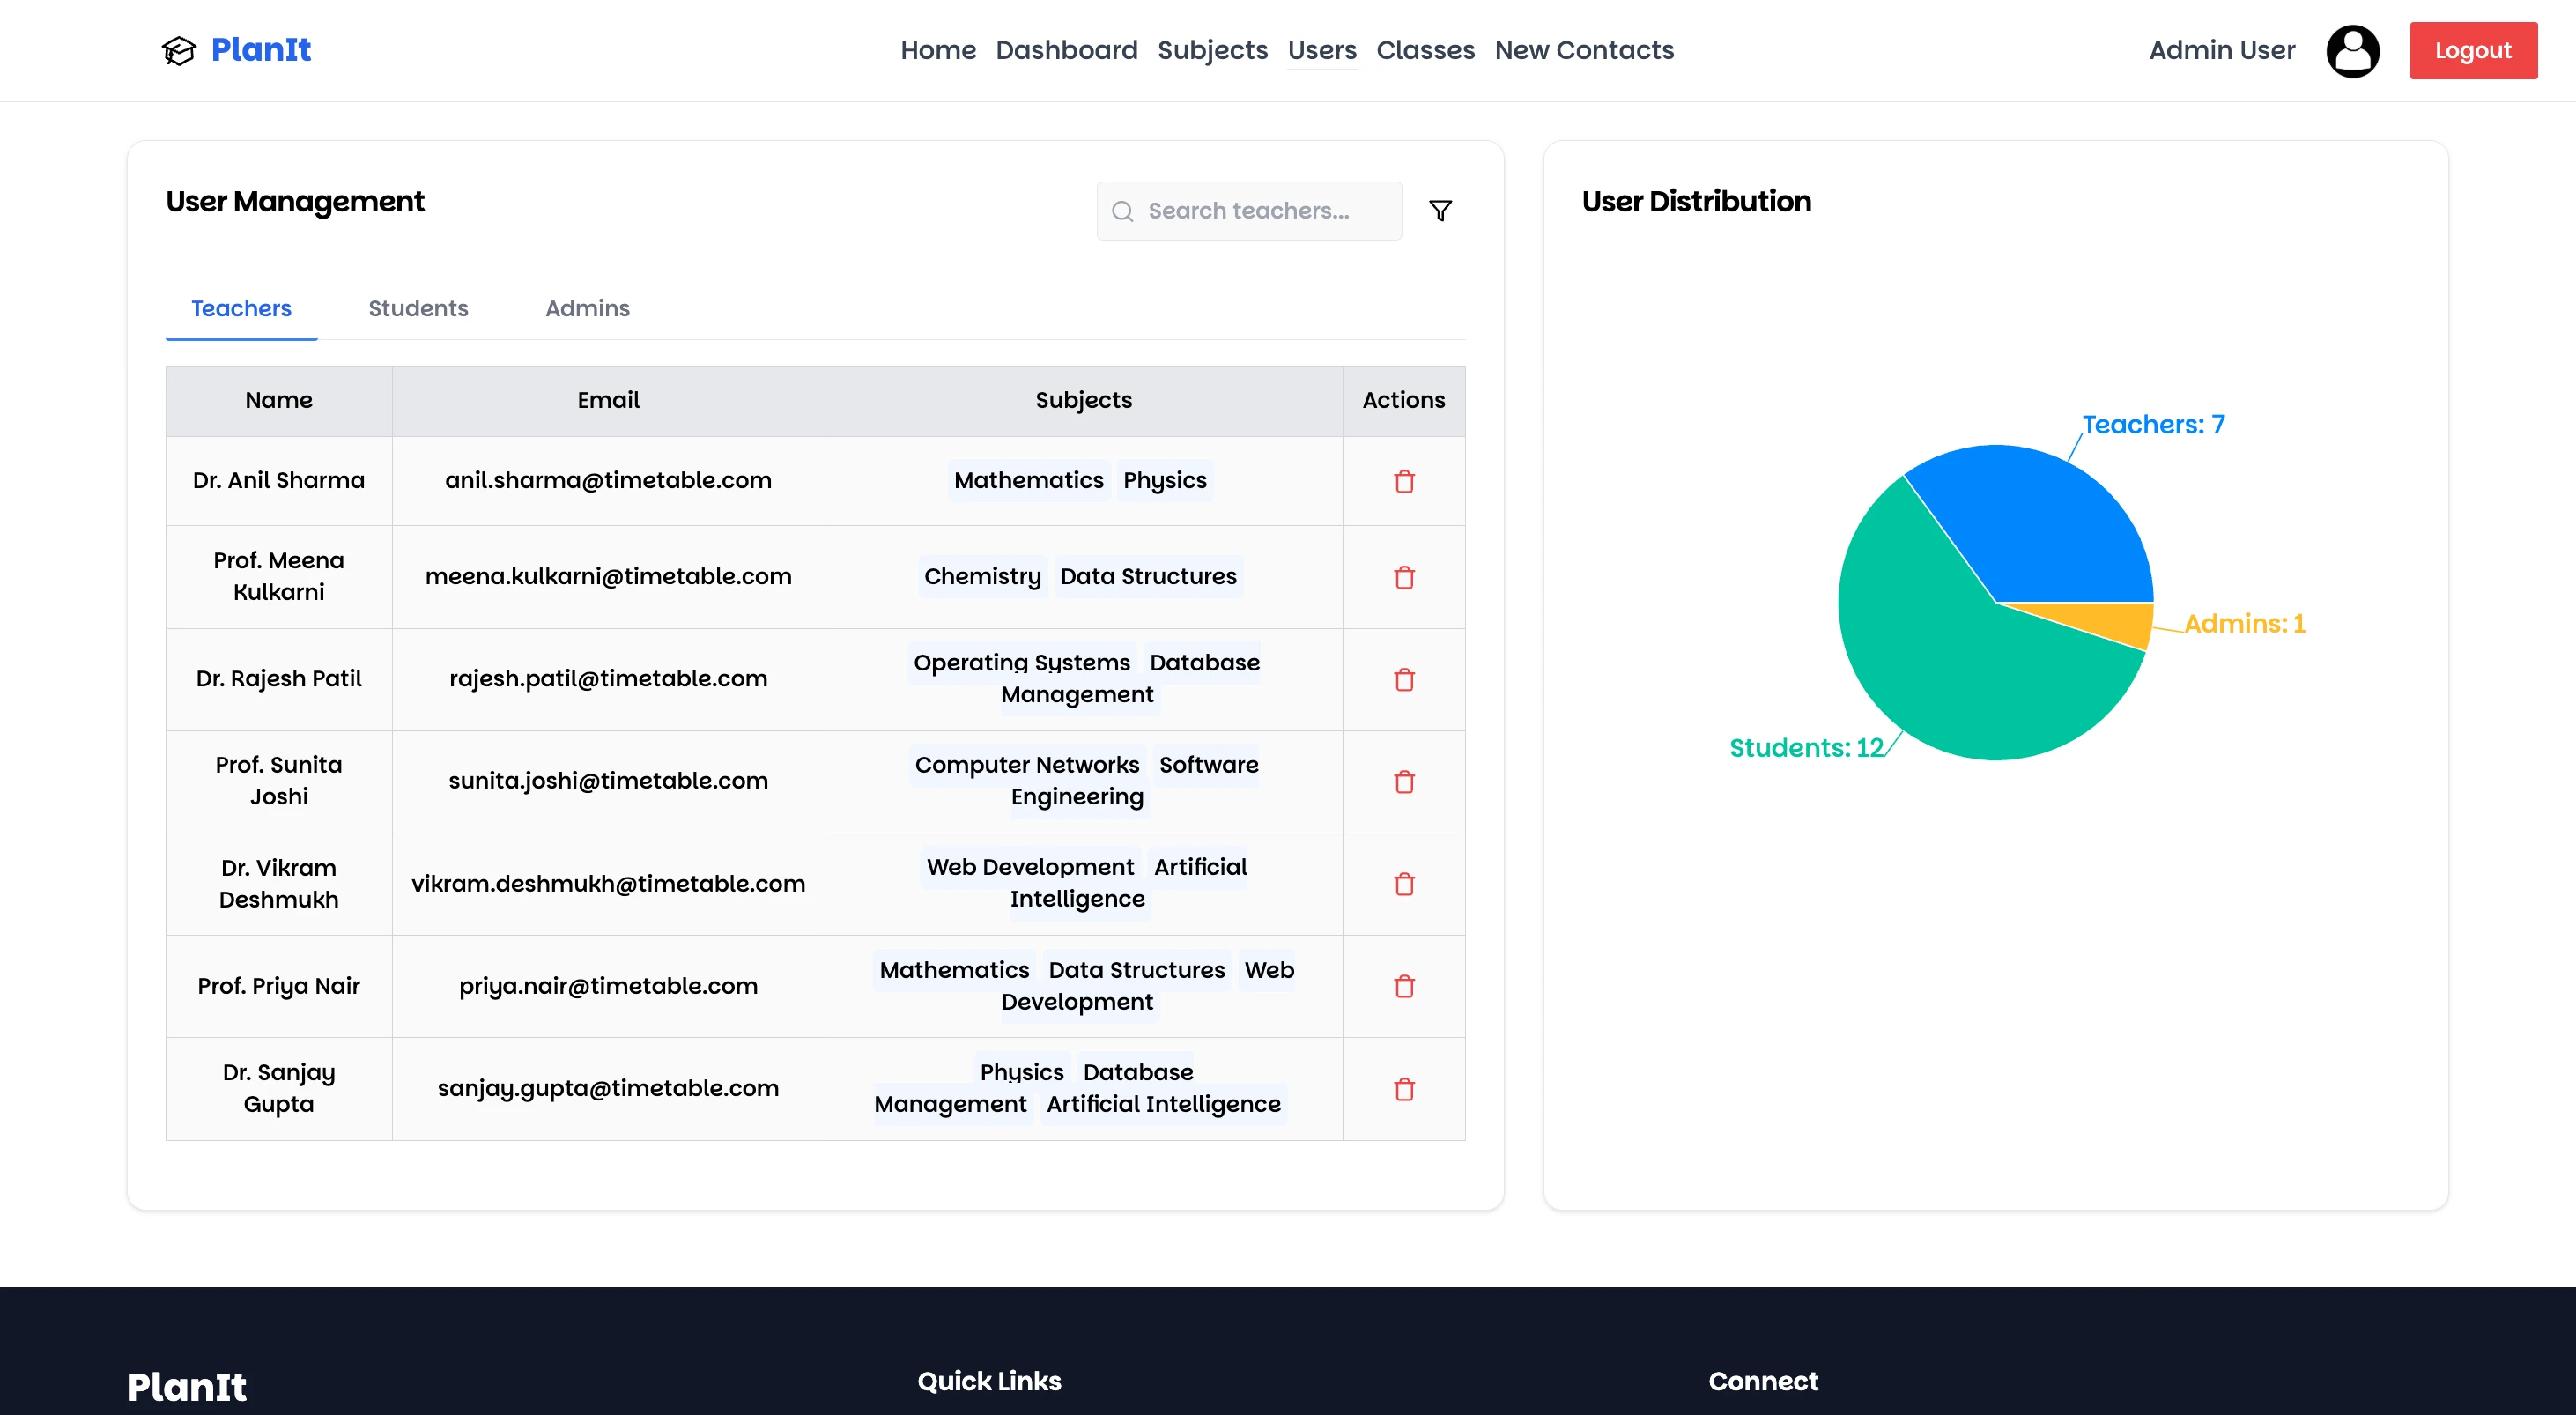Click the PlanIt brand link
This screenshot has height=1415, width=2576.
pos(260,50)
